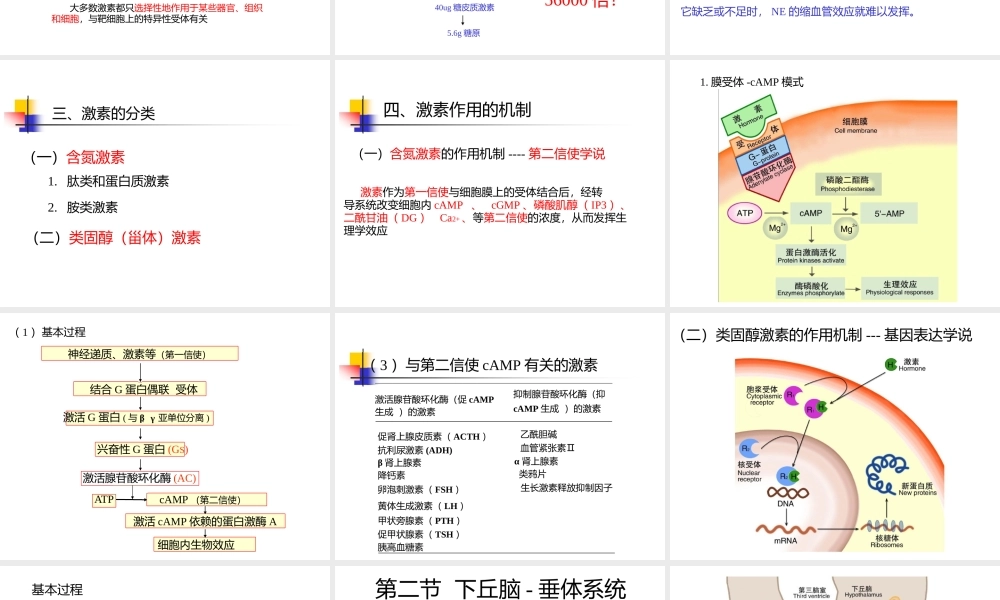
Task: Select the 与第二信使 cAMP 有关的激素 slide title
Action: pyautogui.click(x=484, y=365)
